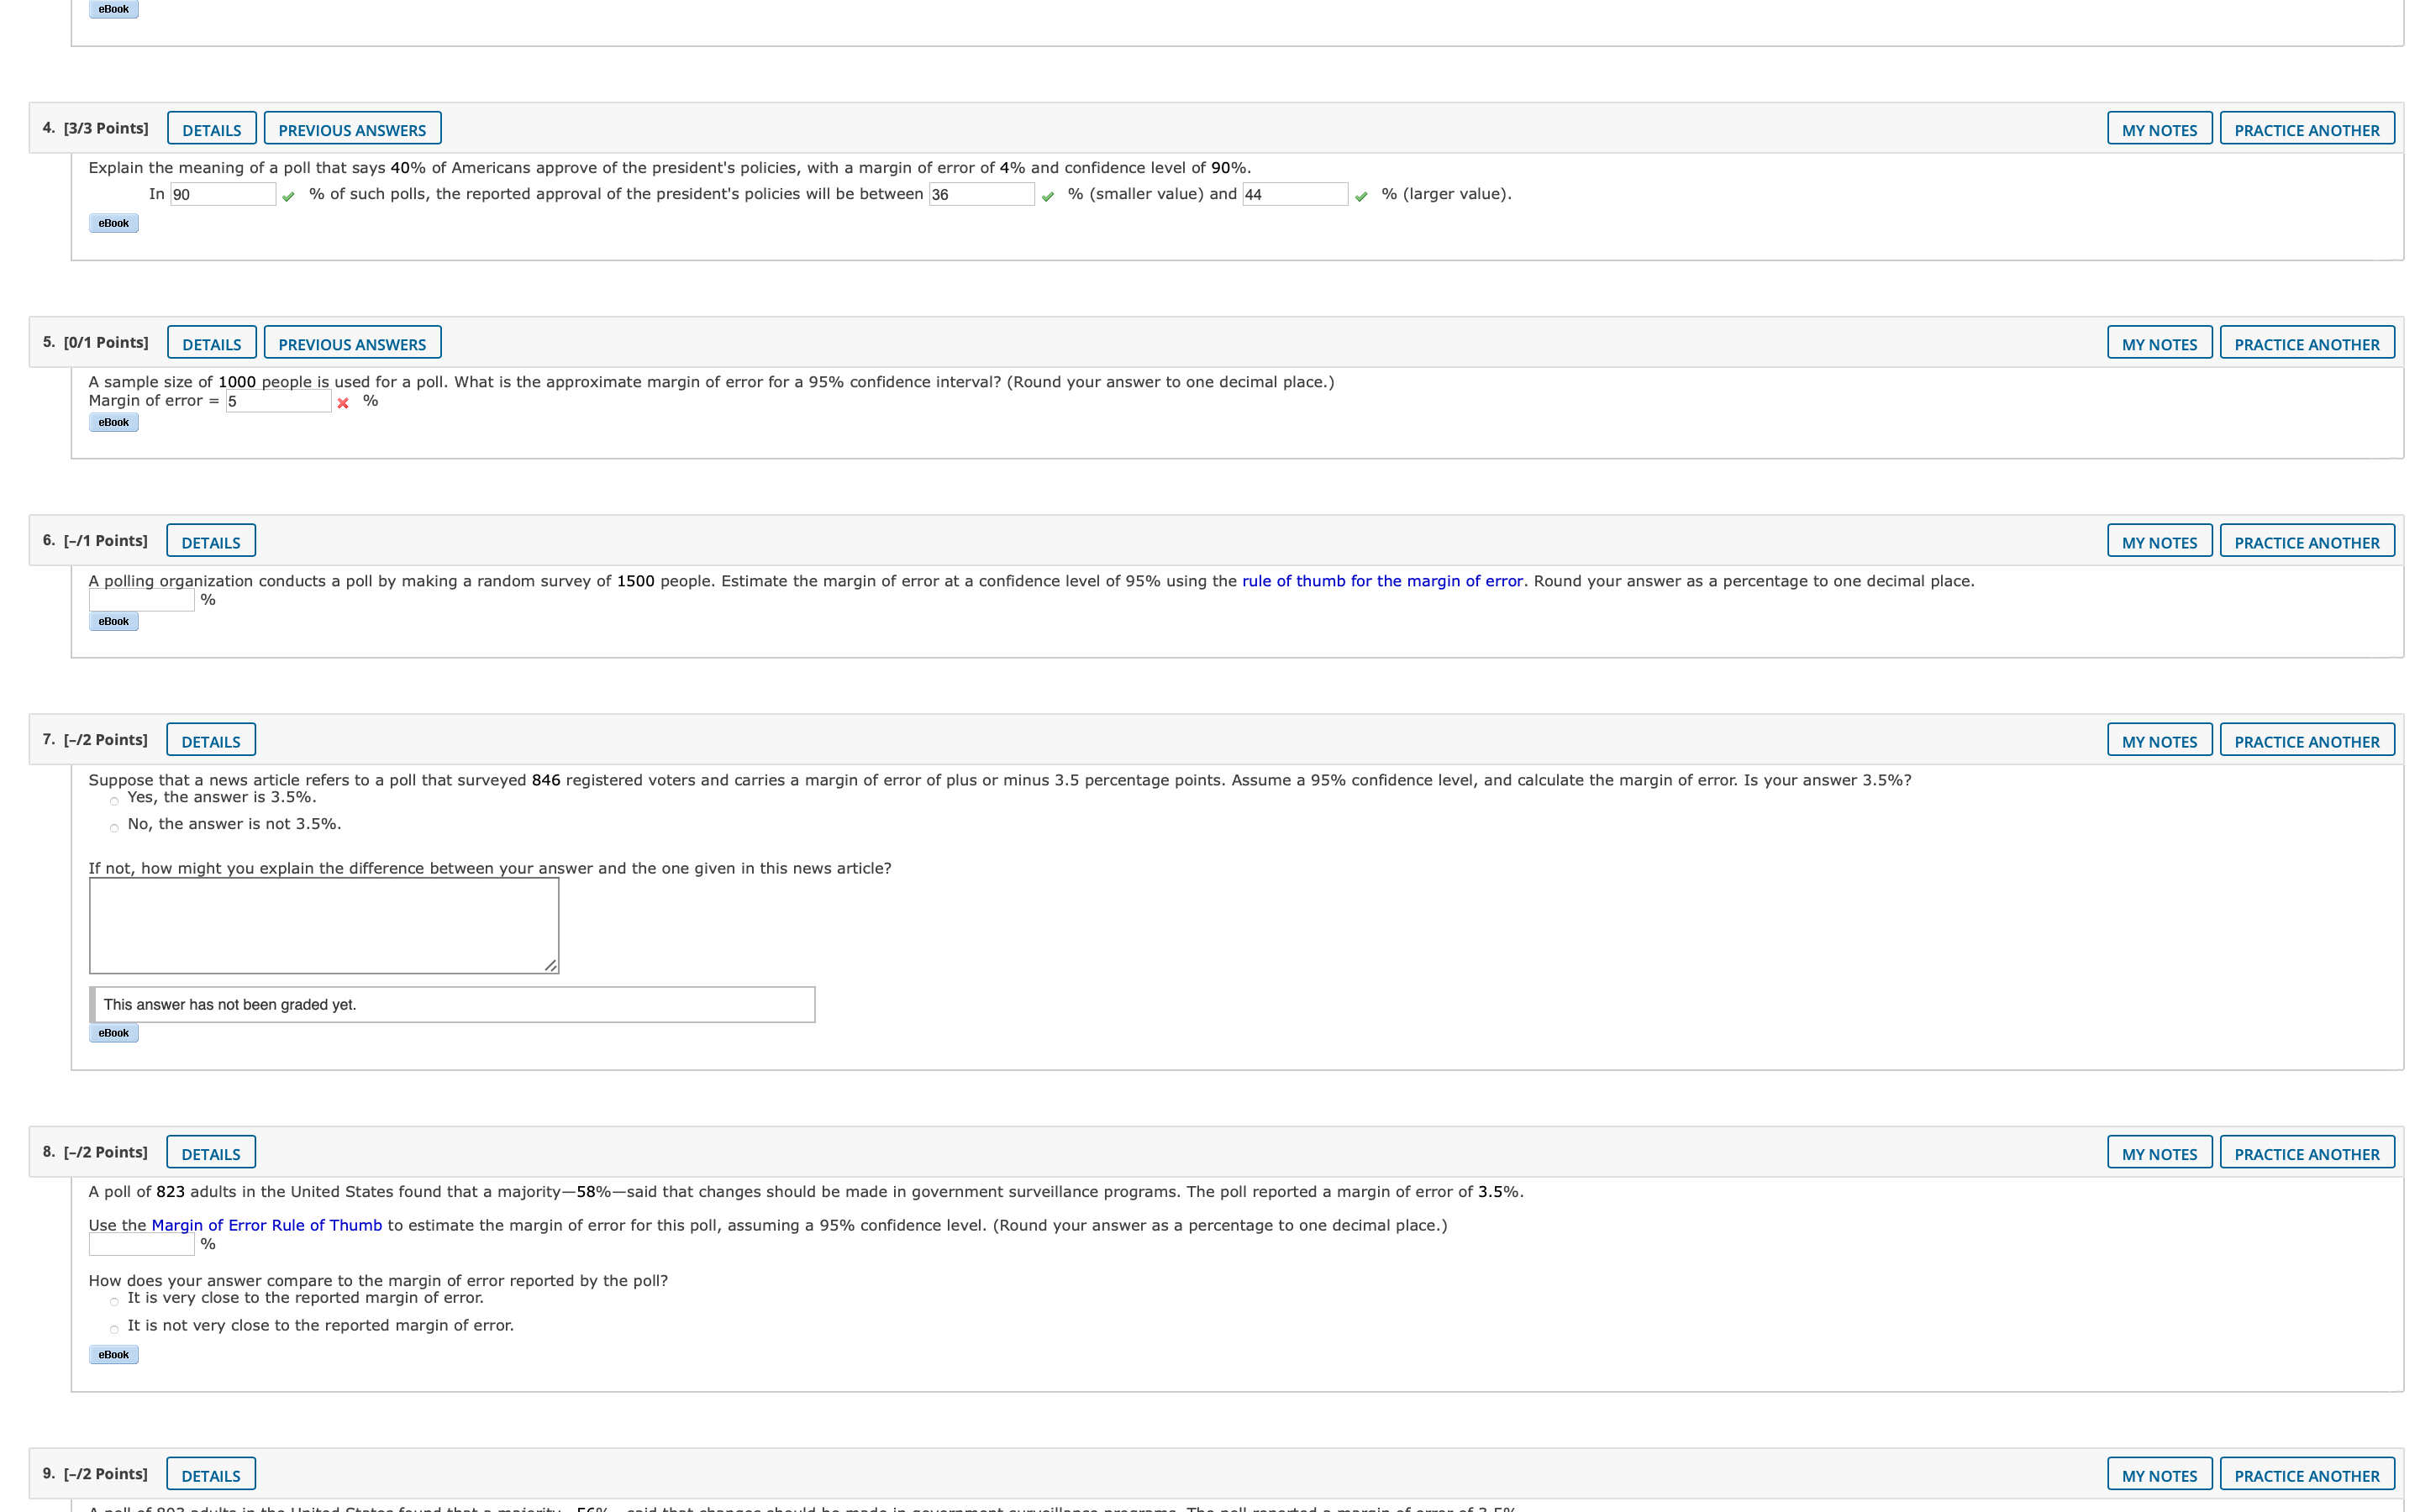Click the explanation text area in question 7
Viewport: 2420px width, 1512px height.
tap(323, 925)
